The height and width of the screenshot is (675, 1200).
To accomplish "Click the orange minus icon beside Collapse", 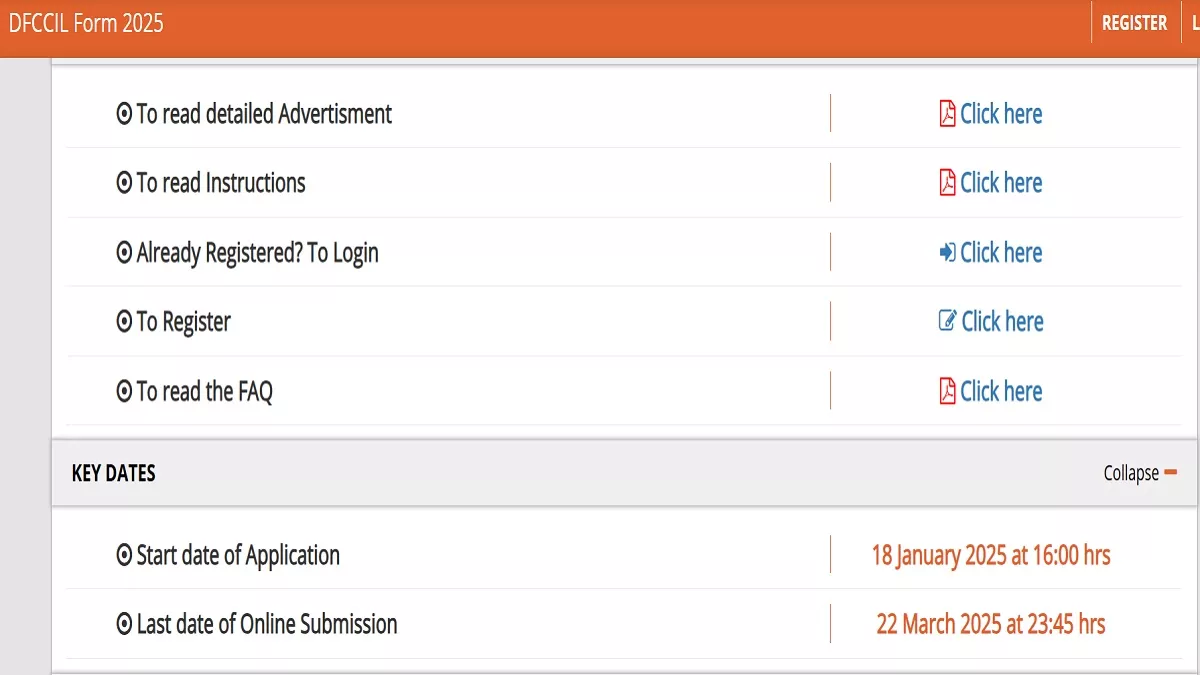I will click(1171, 472).
